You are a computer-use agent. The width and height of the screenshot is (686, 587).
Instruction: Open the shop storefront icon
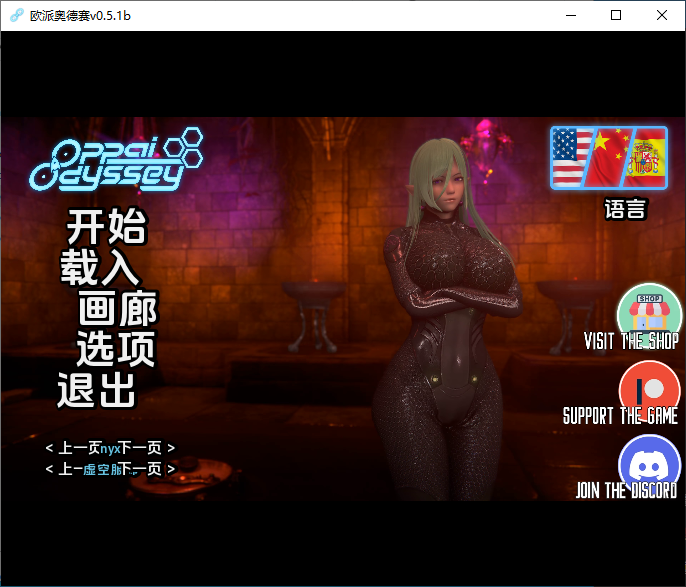pyautogui.click(x=649, y=311)
